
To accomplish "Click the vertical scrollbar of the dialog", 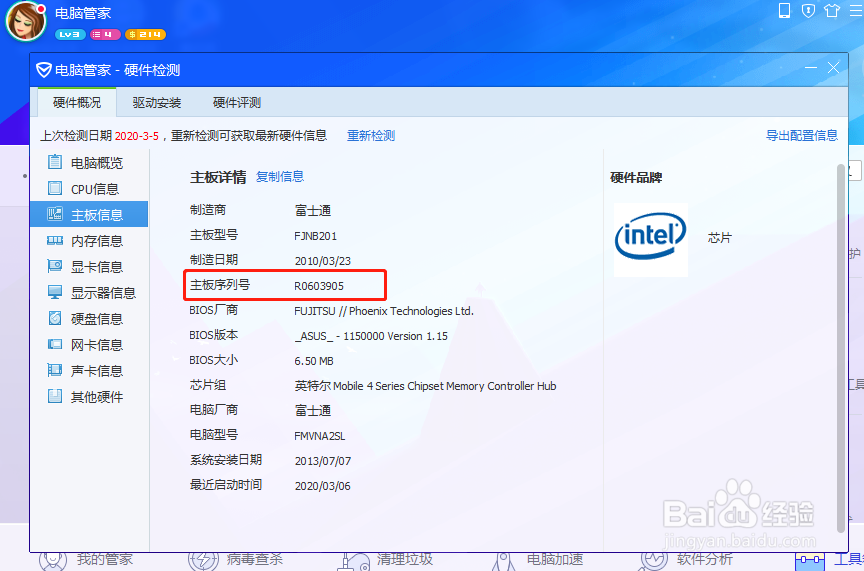I will point(841,348).
